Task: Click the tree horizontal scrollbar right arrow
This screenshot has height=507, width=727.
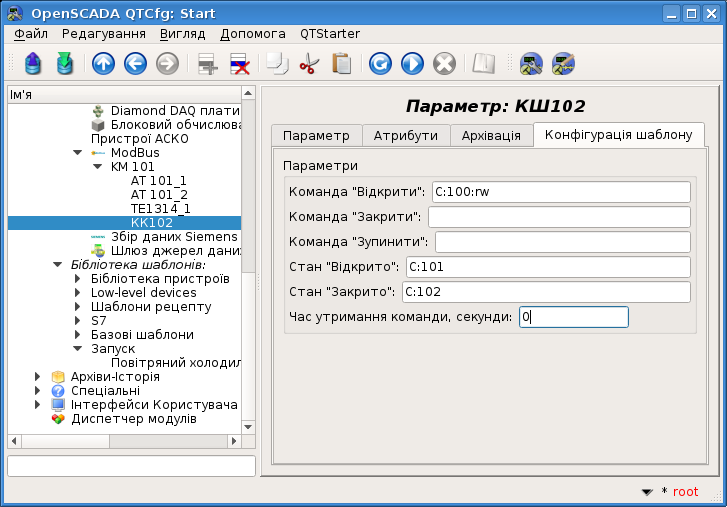Action: [234, 441]
